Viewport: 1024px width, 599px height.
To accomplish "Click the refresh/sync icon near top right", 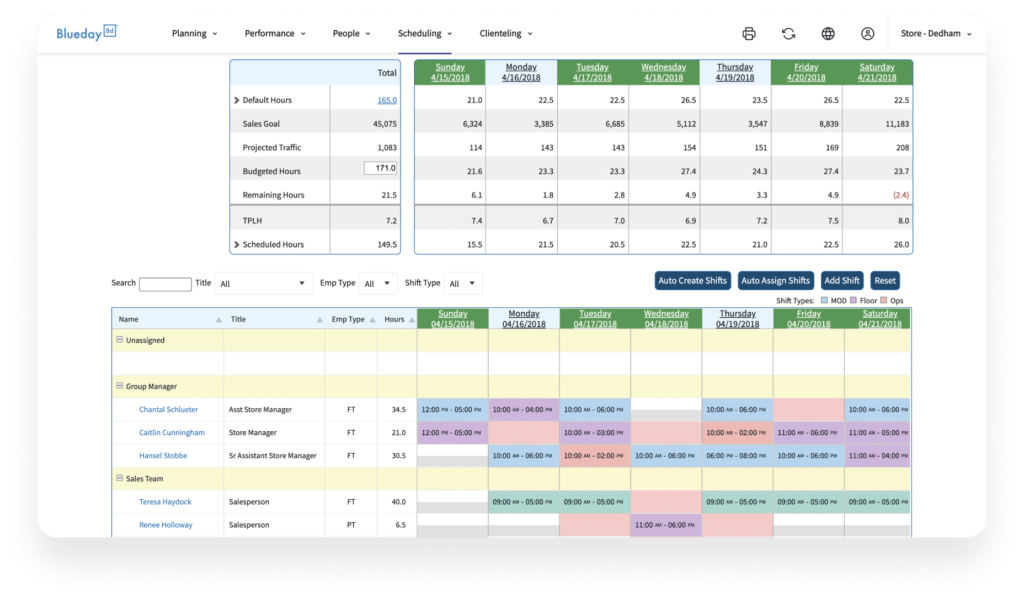I will [788, 33].
